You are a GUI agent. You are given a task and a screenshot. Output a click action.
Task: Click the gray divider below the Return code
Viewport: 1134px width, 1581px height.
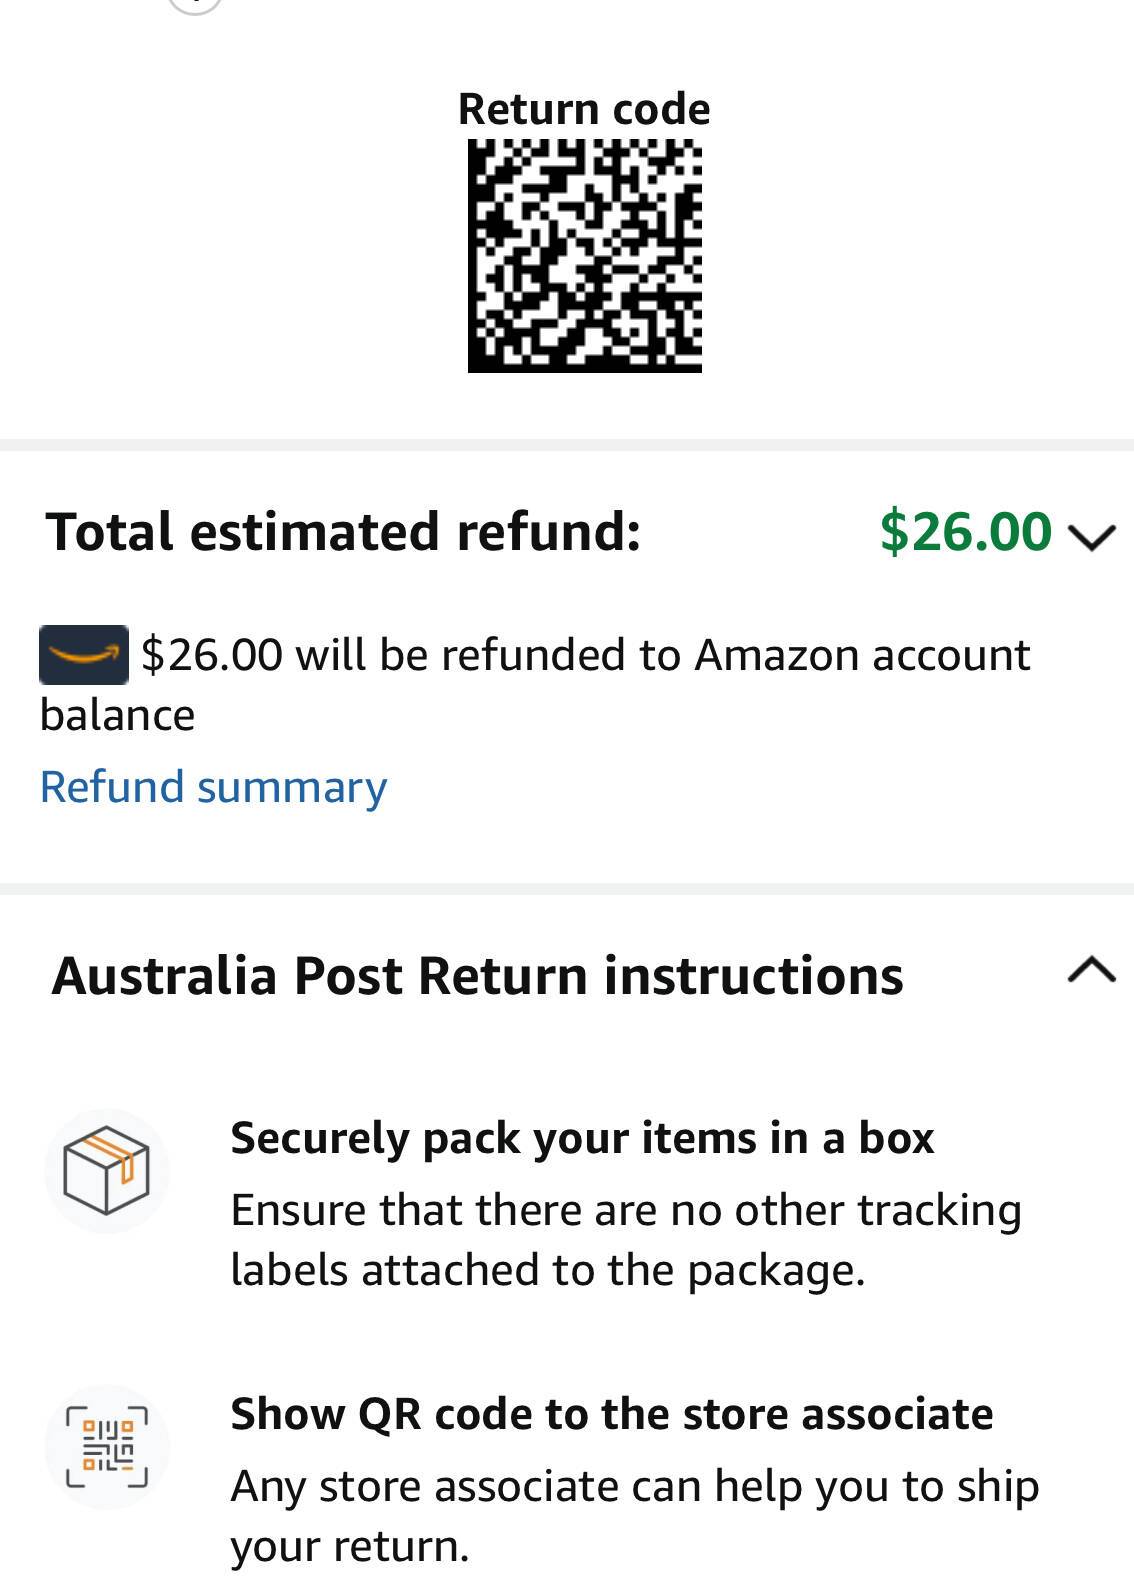tap(567, 445)
